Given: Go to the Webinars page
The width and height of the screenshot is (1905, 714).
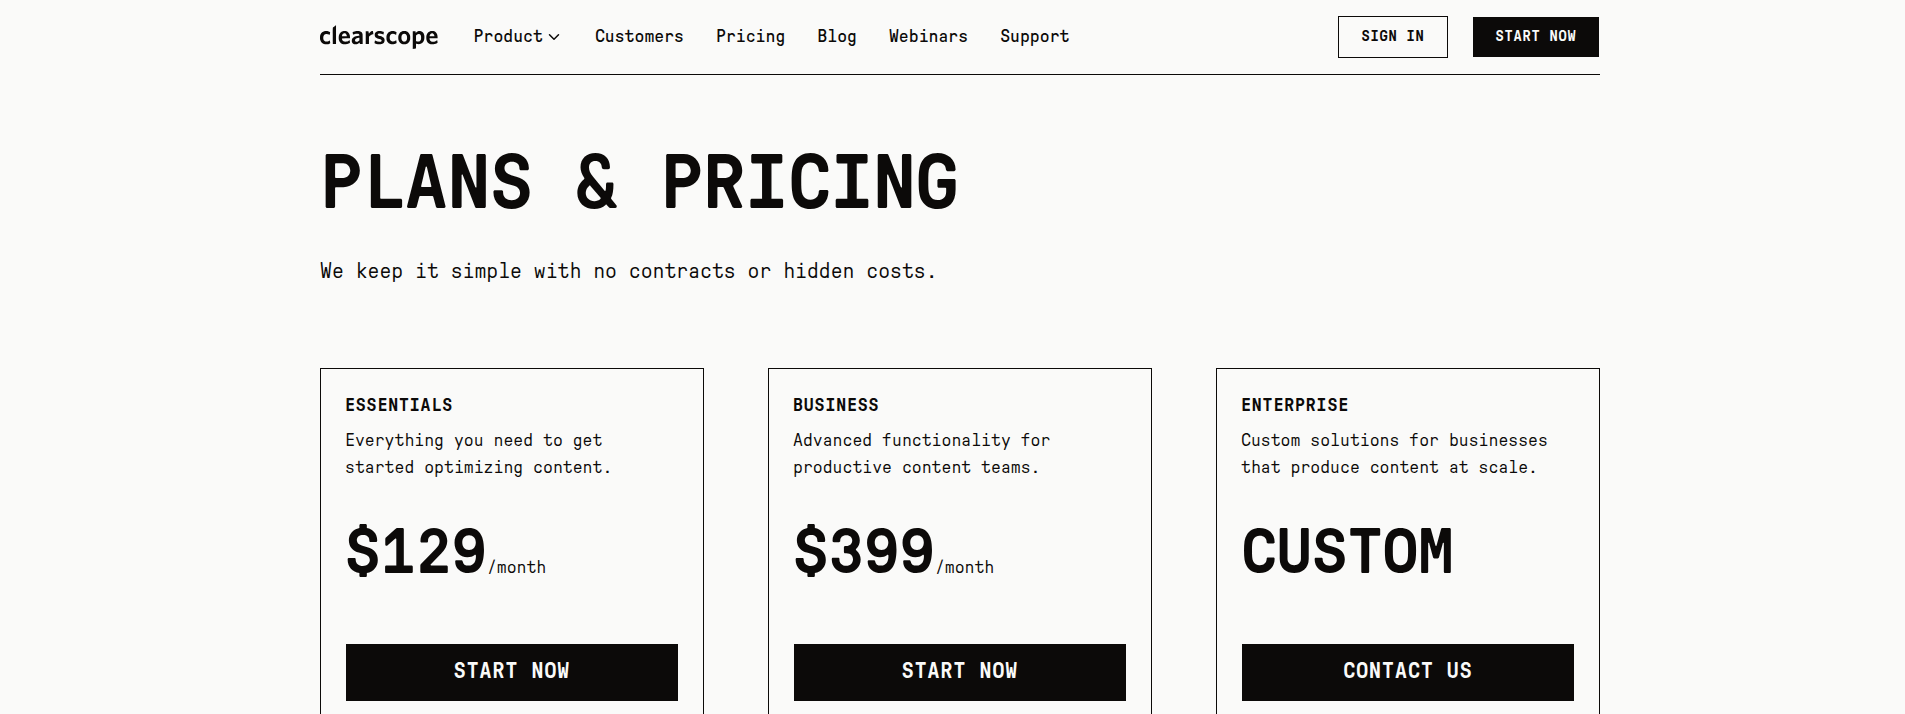Looking at the screenshot, I should [927, 36].
